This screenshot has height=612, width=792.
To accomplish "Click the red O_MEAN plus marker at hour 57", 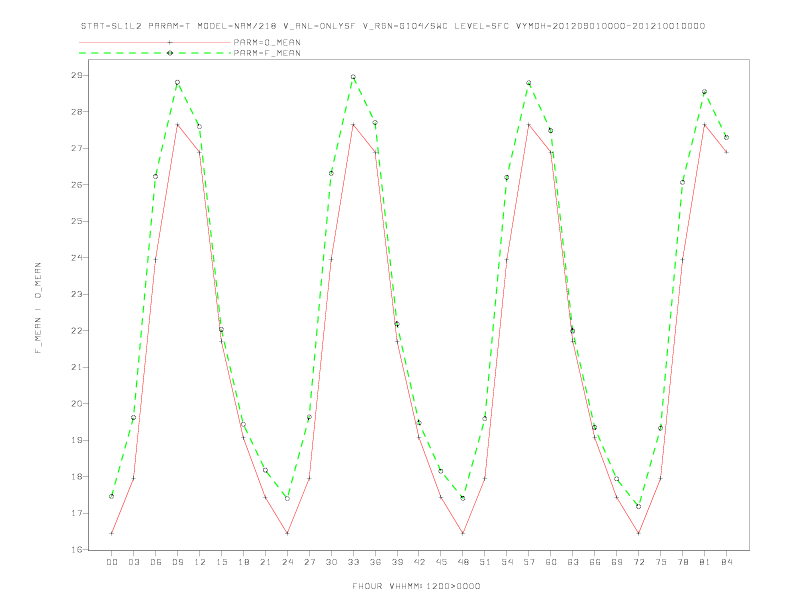I will click(529, 125).
